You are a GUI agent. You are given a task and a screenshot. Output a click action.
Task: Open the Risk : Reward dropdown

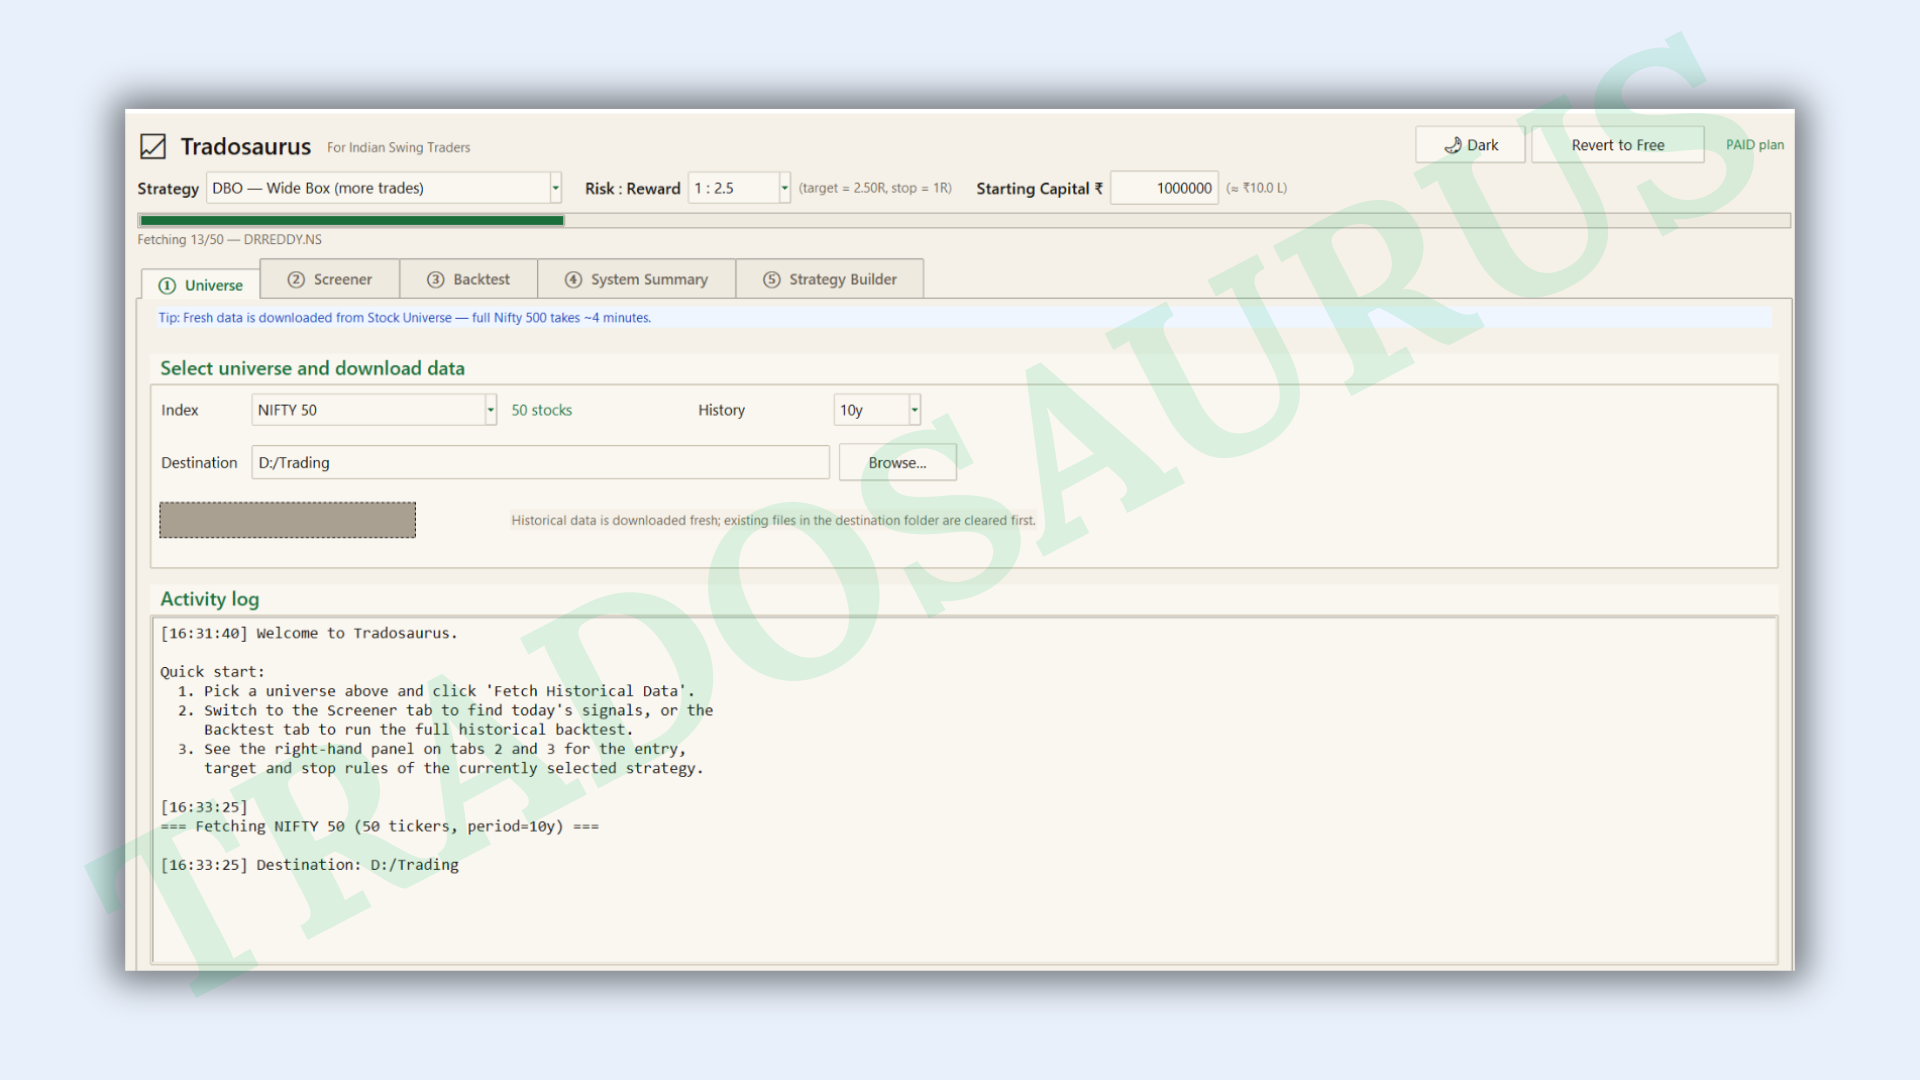click(x=739, y=188)
